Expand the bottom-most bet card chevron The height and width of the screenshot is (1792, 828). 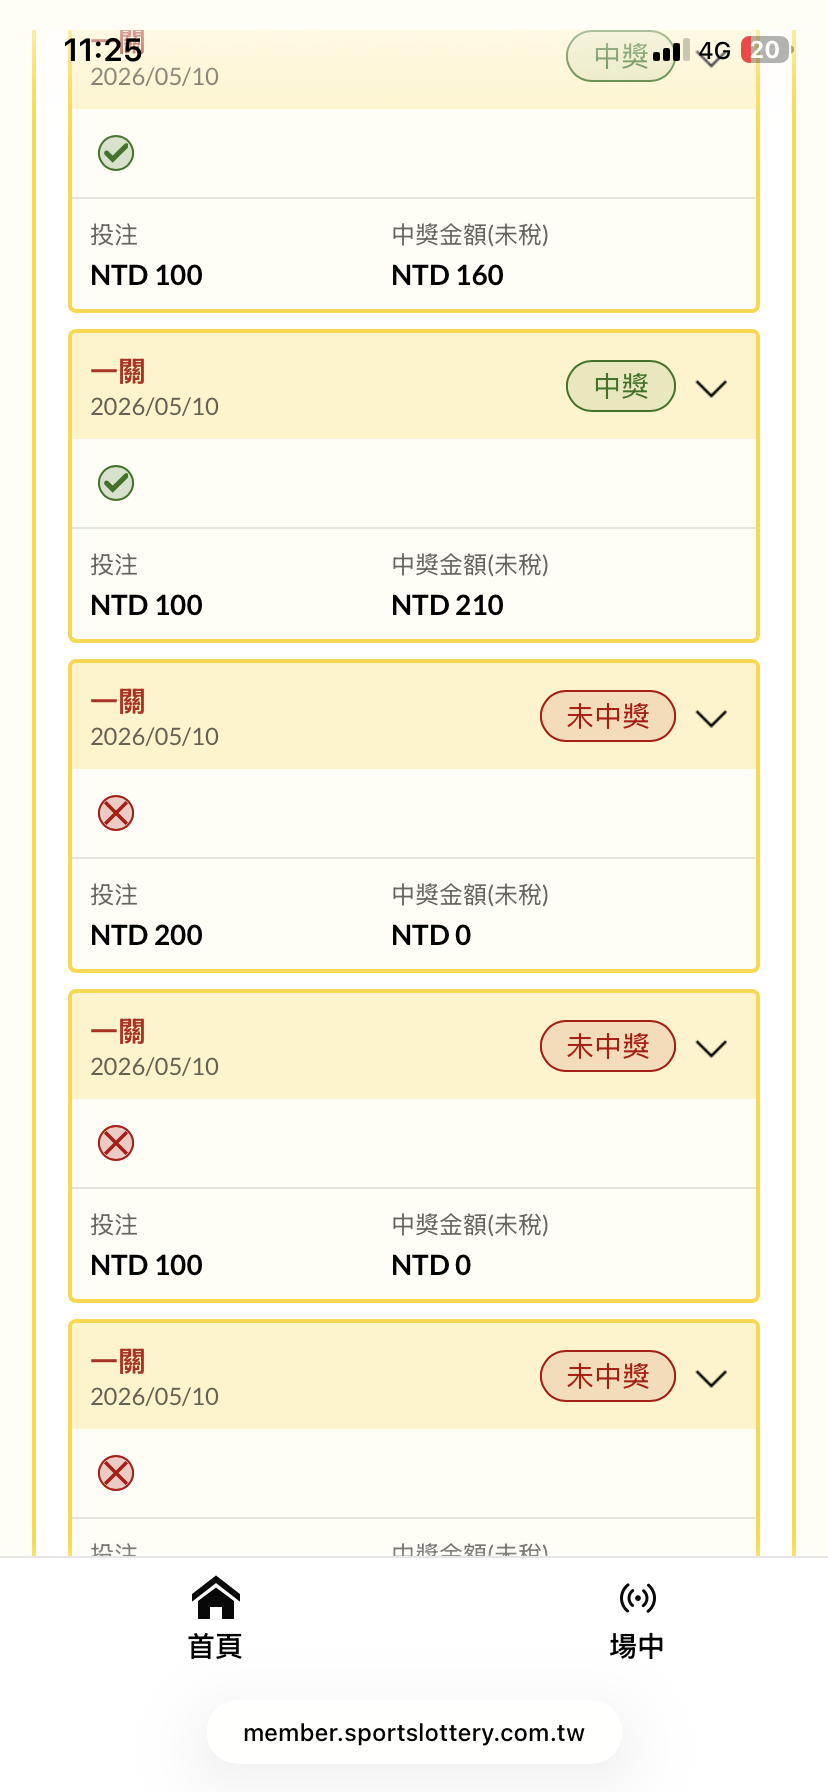coord(711,1378)
